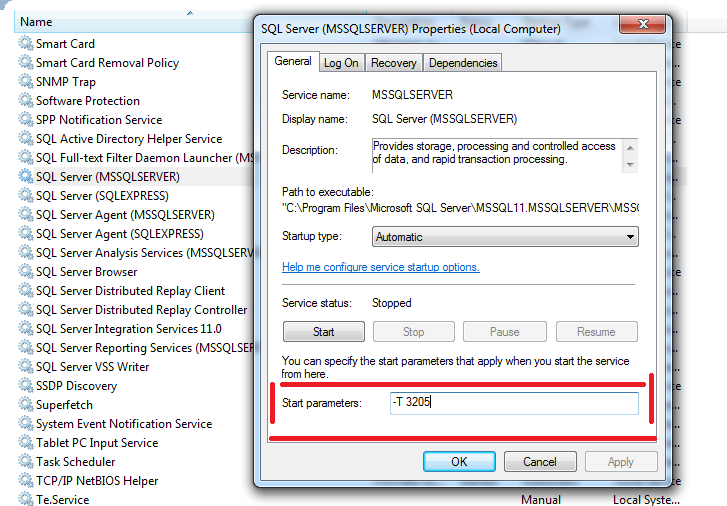Click the SNMP Trap service gear icon
This screenshot has width=727, height=506.
pos(26,81)
